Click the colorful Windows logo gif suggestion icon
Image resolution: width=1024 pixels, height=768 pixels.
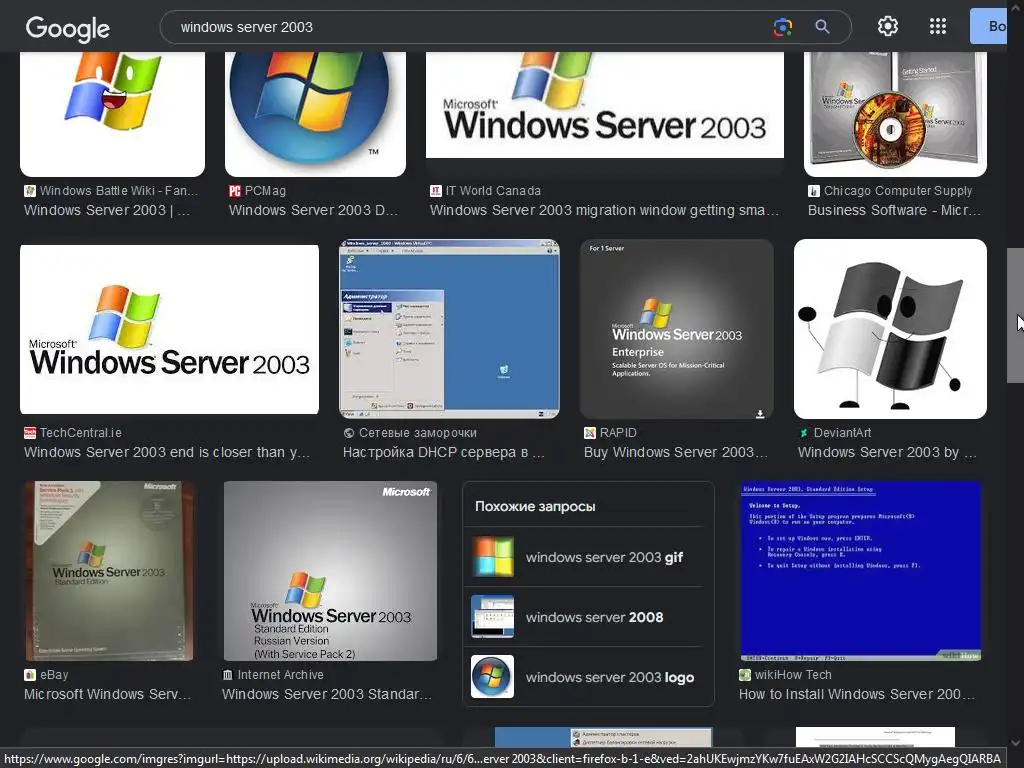[492, 556]
